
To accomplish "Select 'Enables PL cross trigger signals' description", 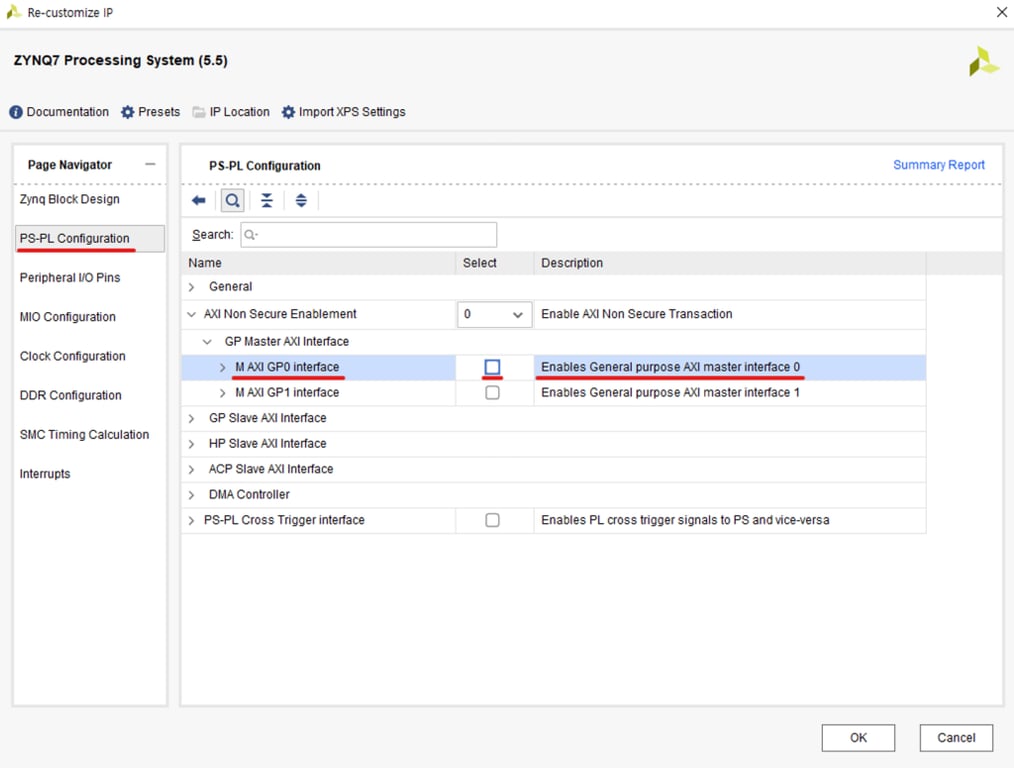I will click(685, 520).
